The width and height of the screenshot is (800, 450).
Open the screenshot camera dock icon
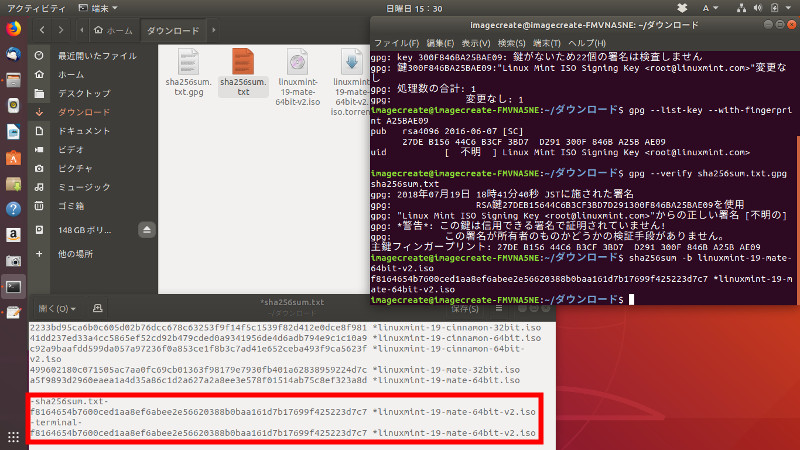(x=13, y=261)
